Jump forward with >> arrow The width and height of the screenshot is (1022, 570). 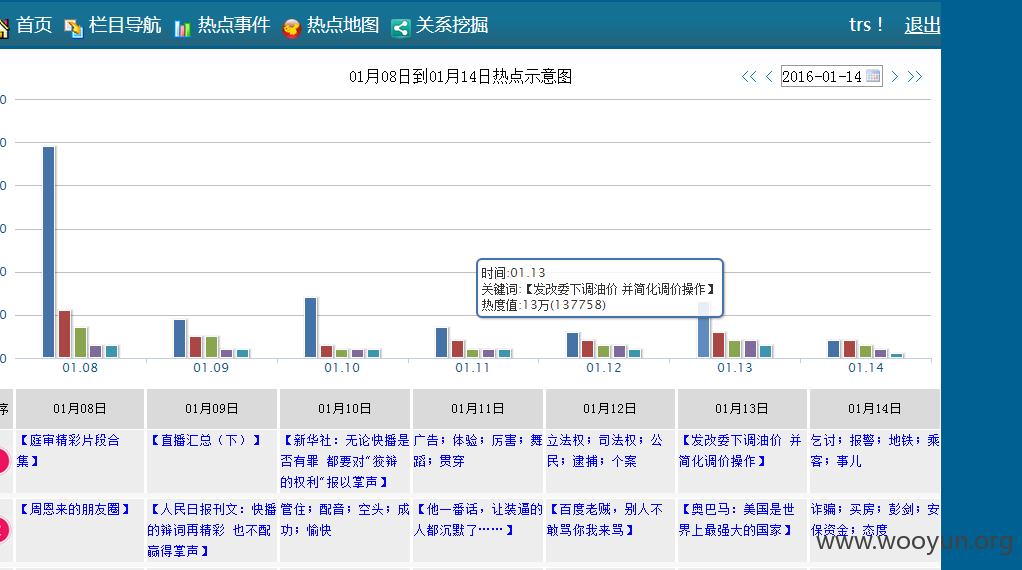(x=915, y=76)
